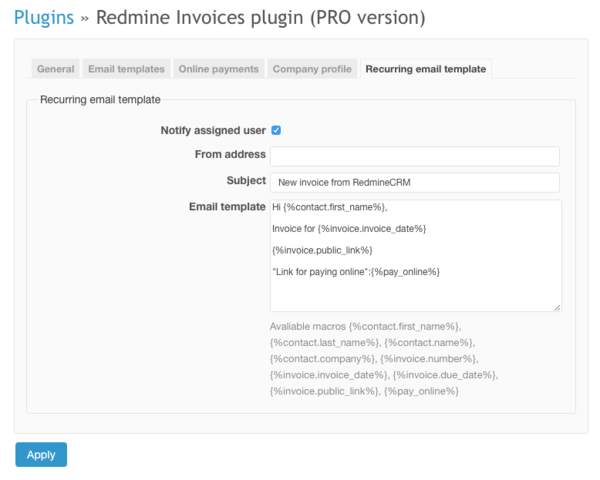
Task: Click the invoice.public_link line in the template
Action: (x=322, y=249)
